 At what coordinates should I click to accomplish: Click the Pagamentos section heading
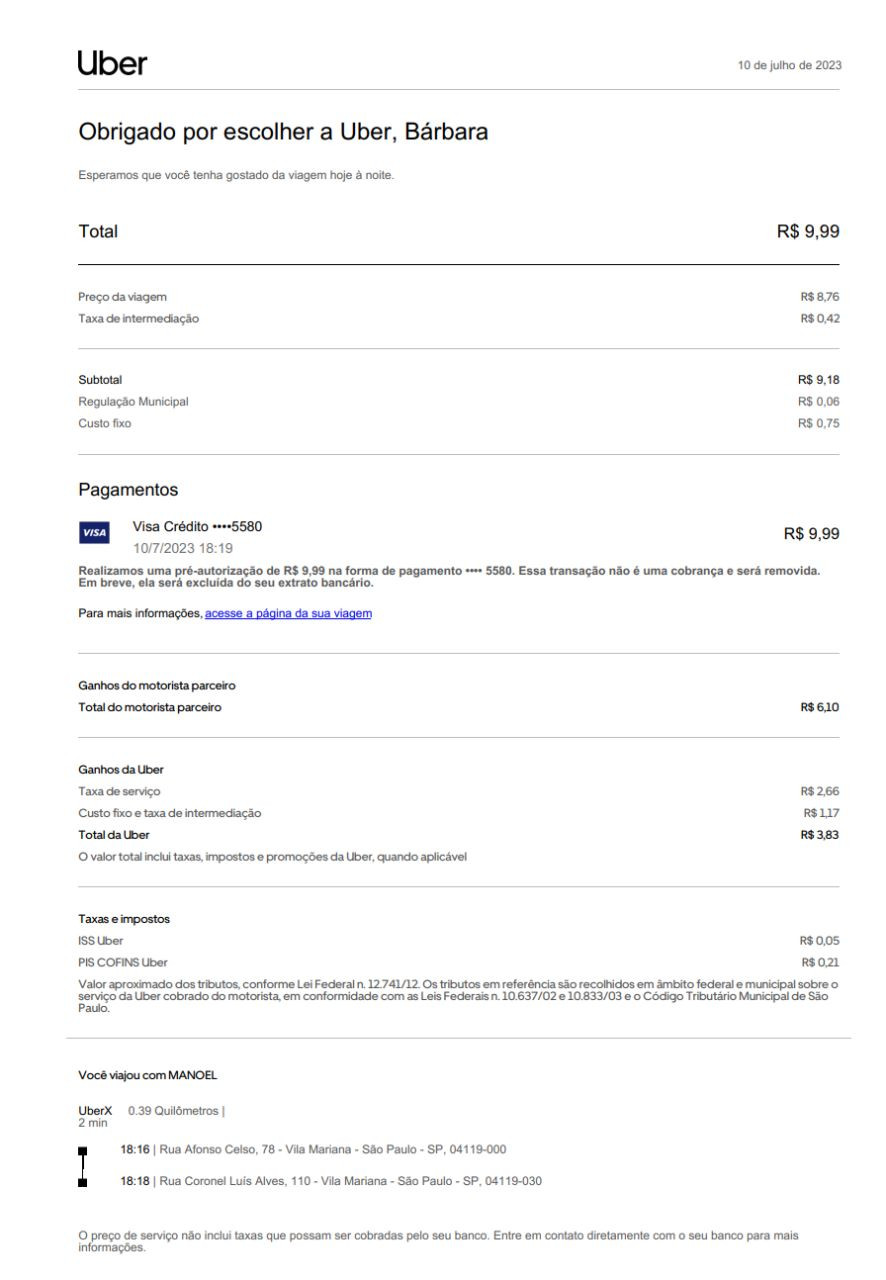click(x=128, y=491)
